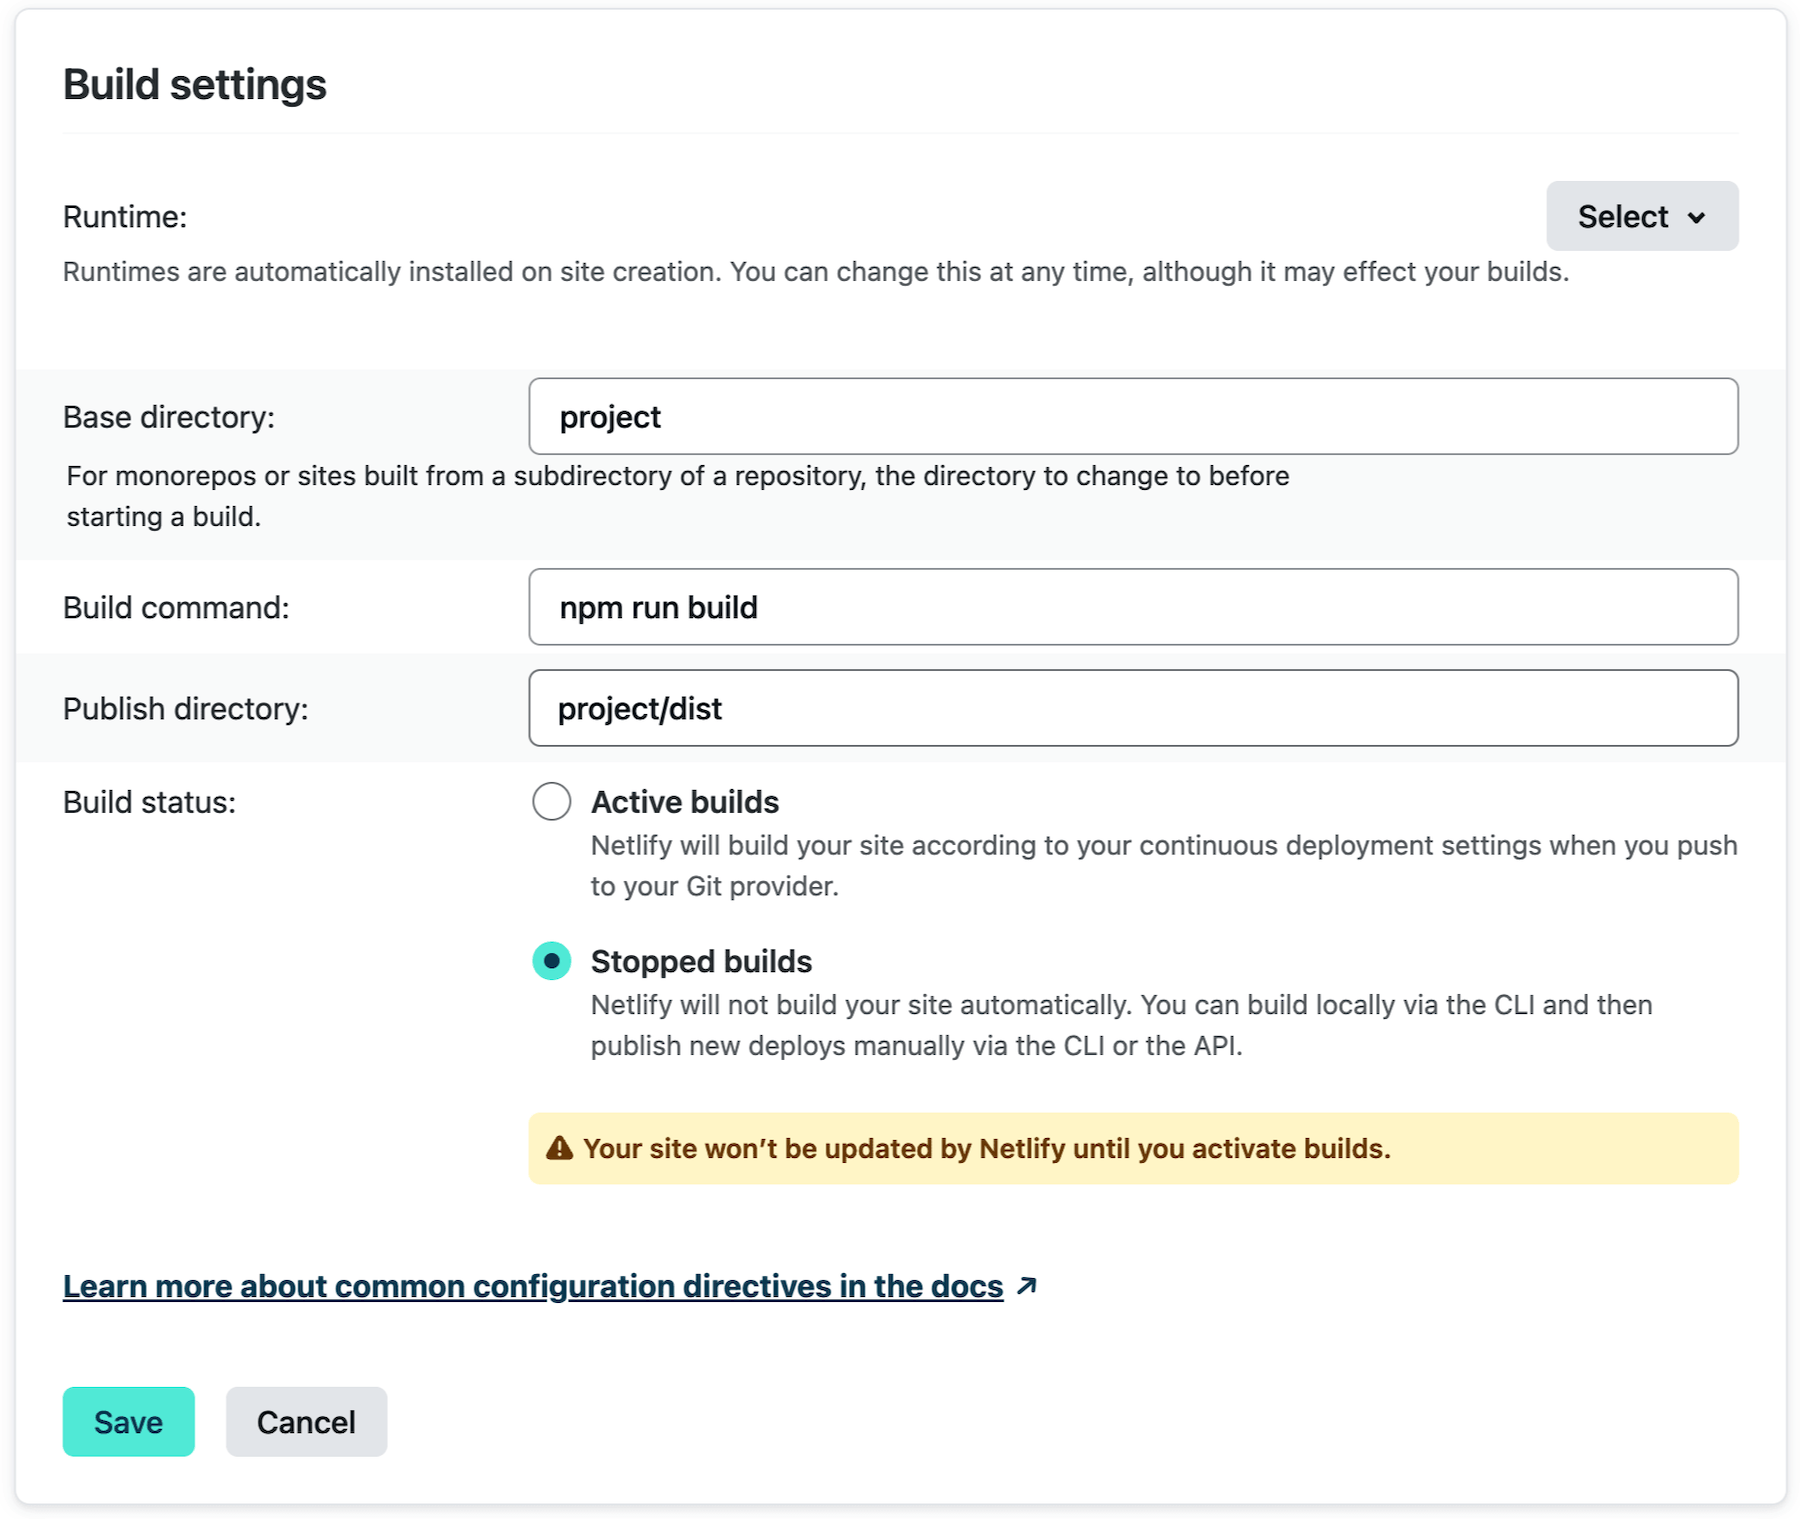Click the chevron arrow on the Select button
Viewport: 1800px width, 1519px height.
point(1696,218)
